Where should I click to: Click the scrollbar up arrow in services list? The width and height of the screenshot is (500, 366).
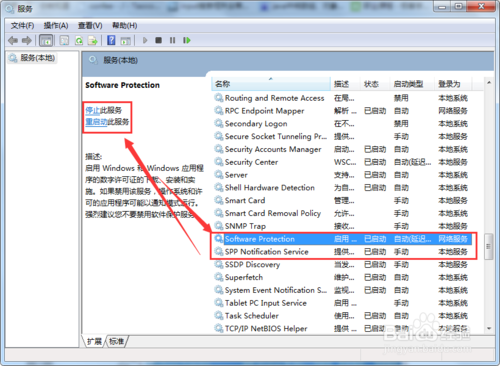(x=489, y=82)
